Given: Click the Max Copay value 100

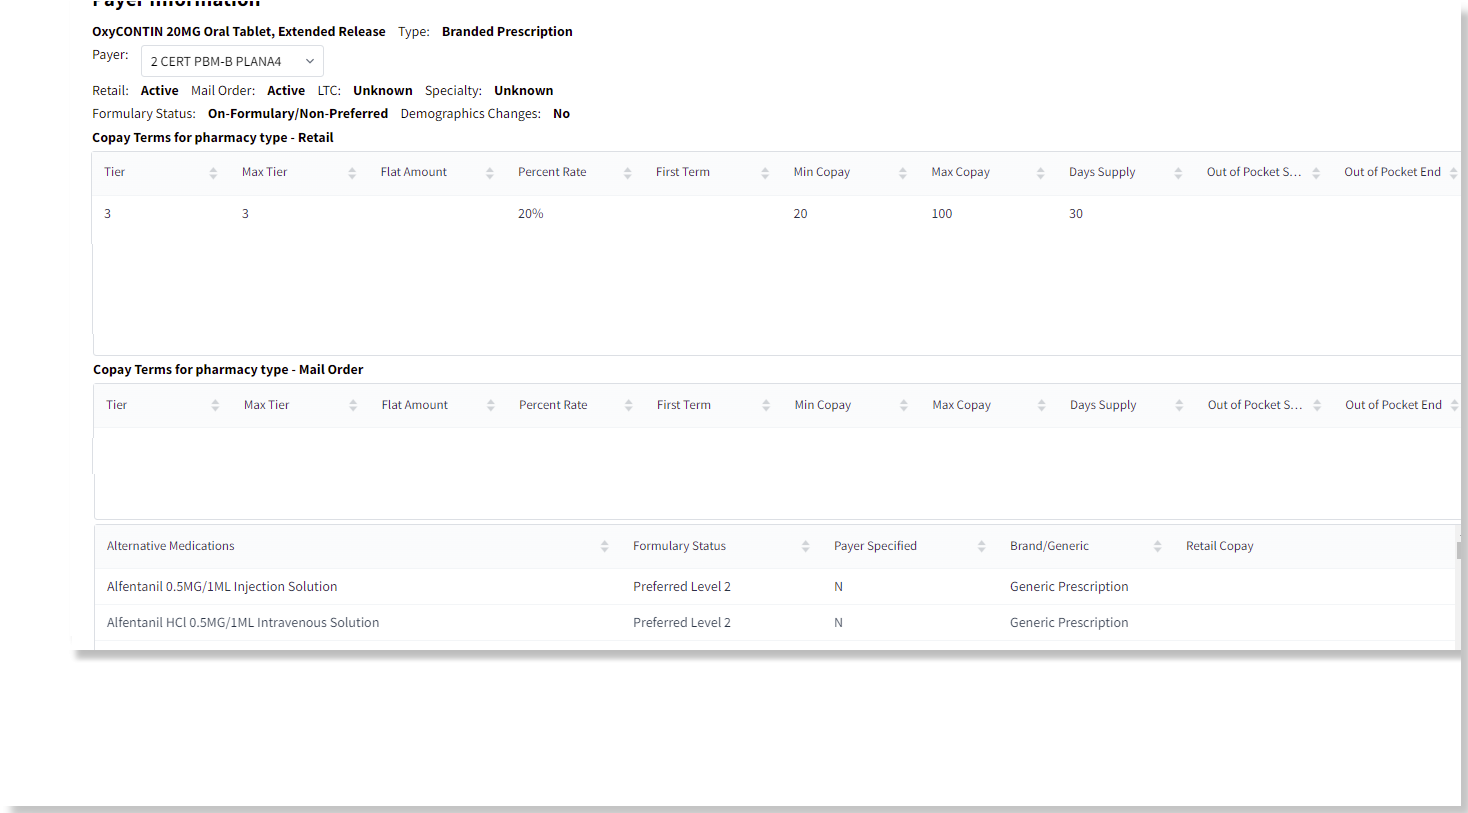Looking at the screenshot, I should tap(942, 214).
